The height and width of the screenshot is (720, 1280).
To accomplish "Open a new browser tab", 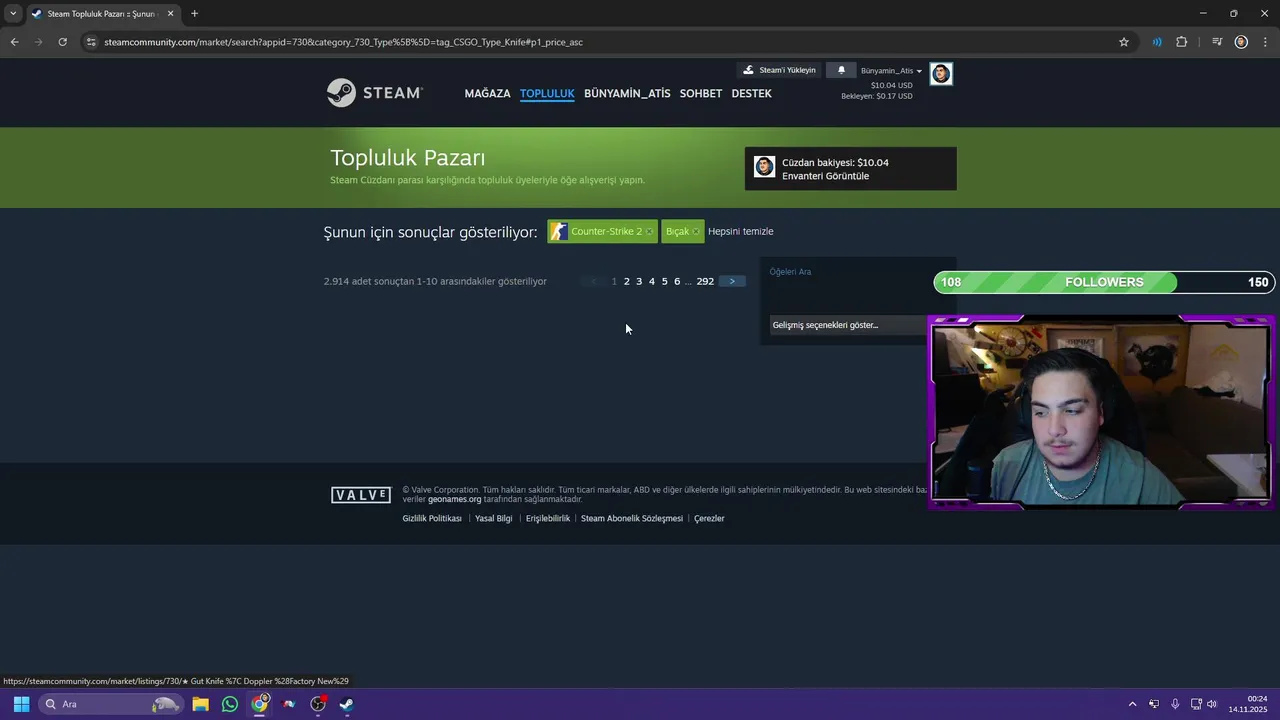I will click(x=194, y=13).
